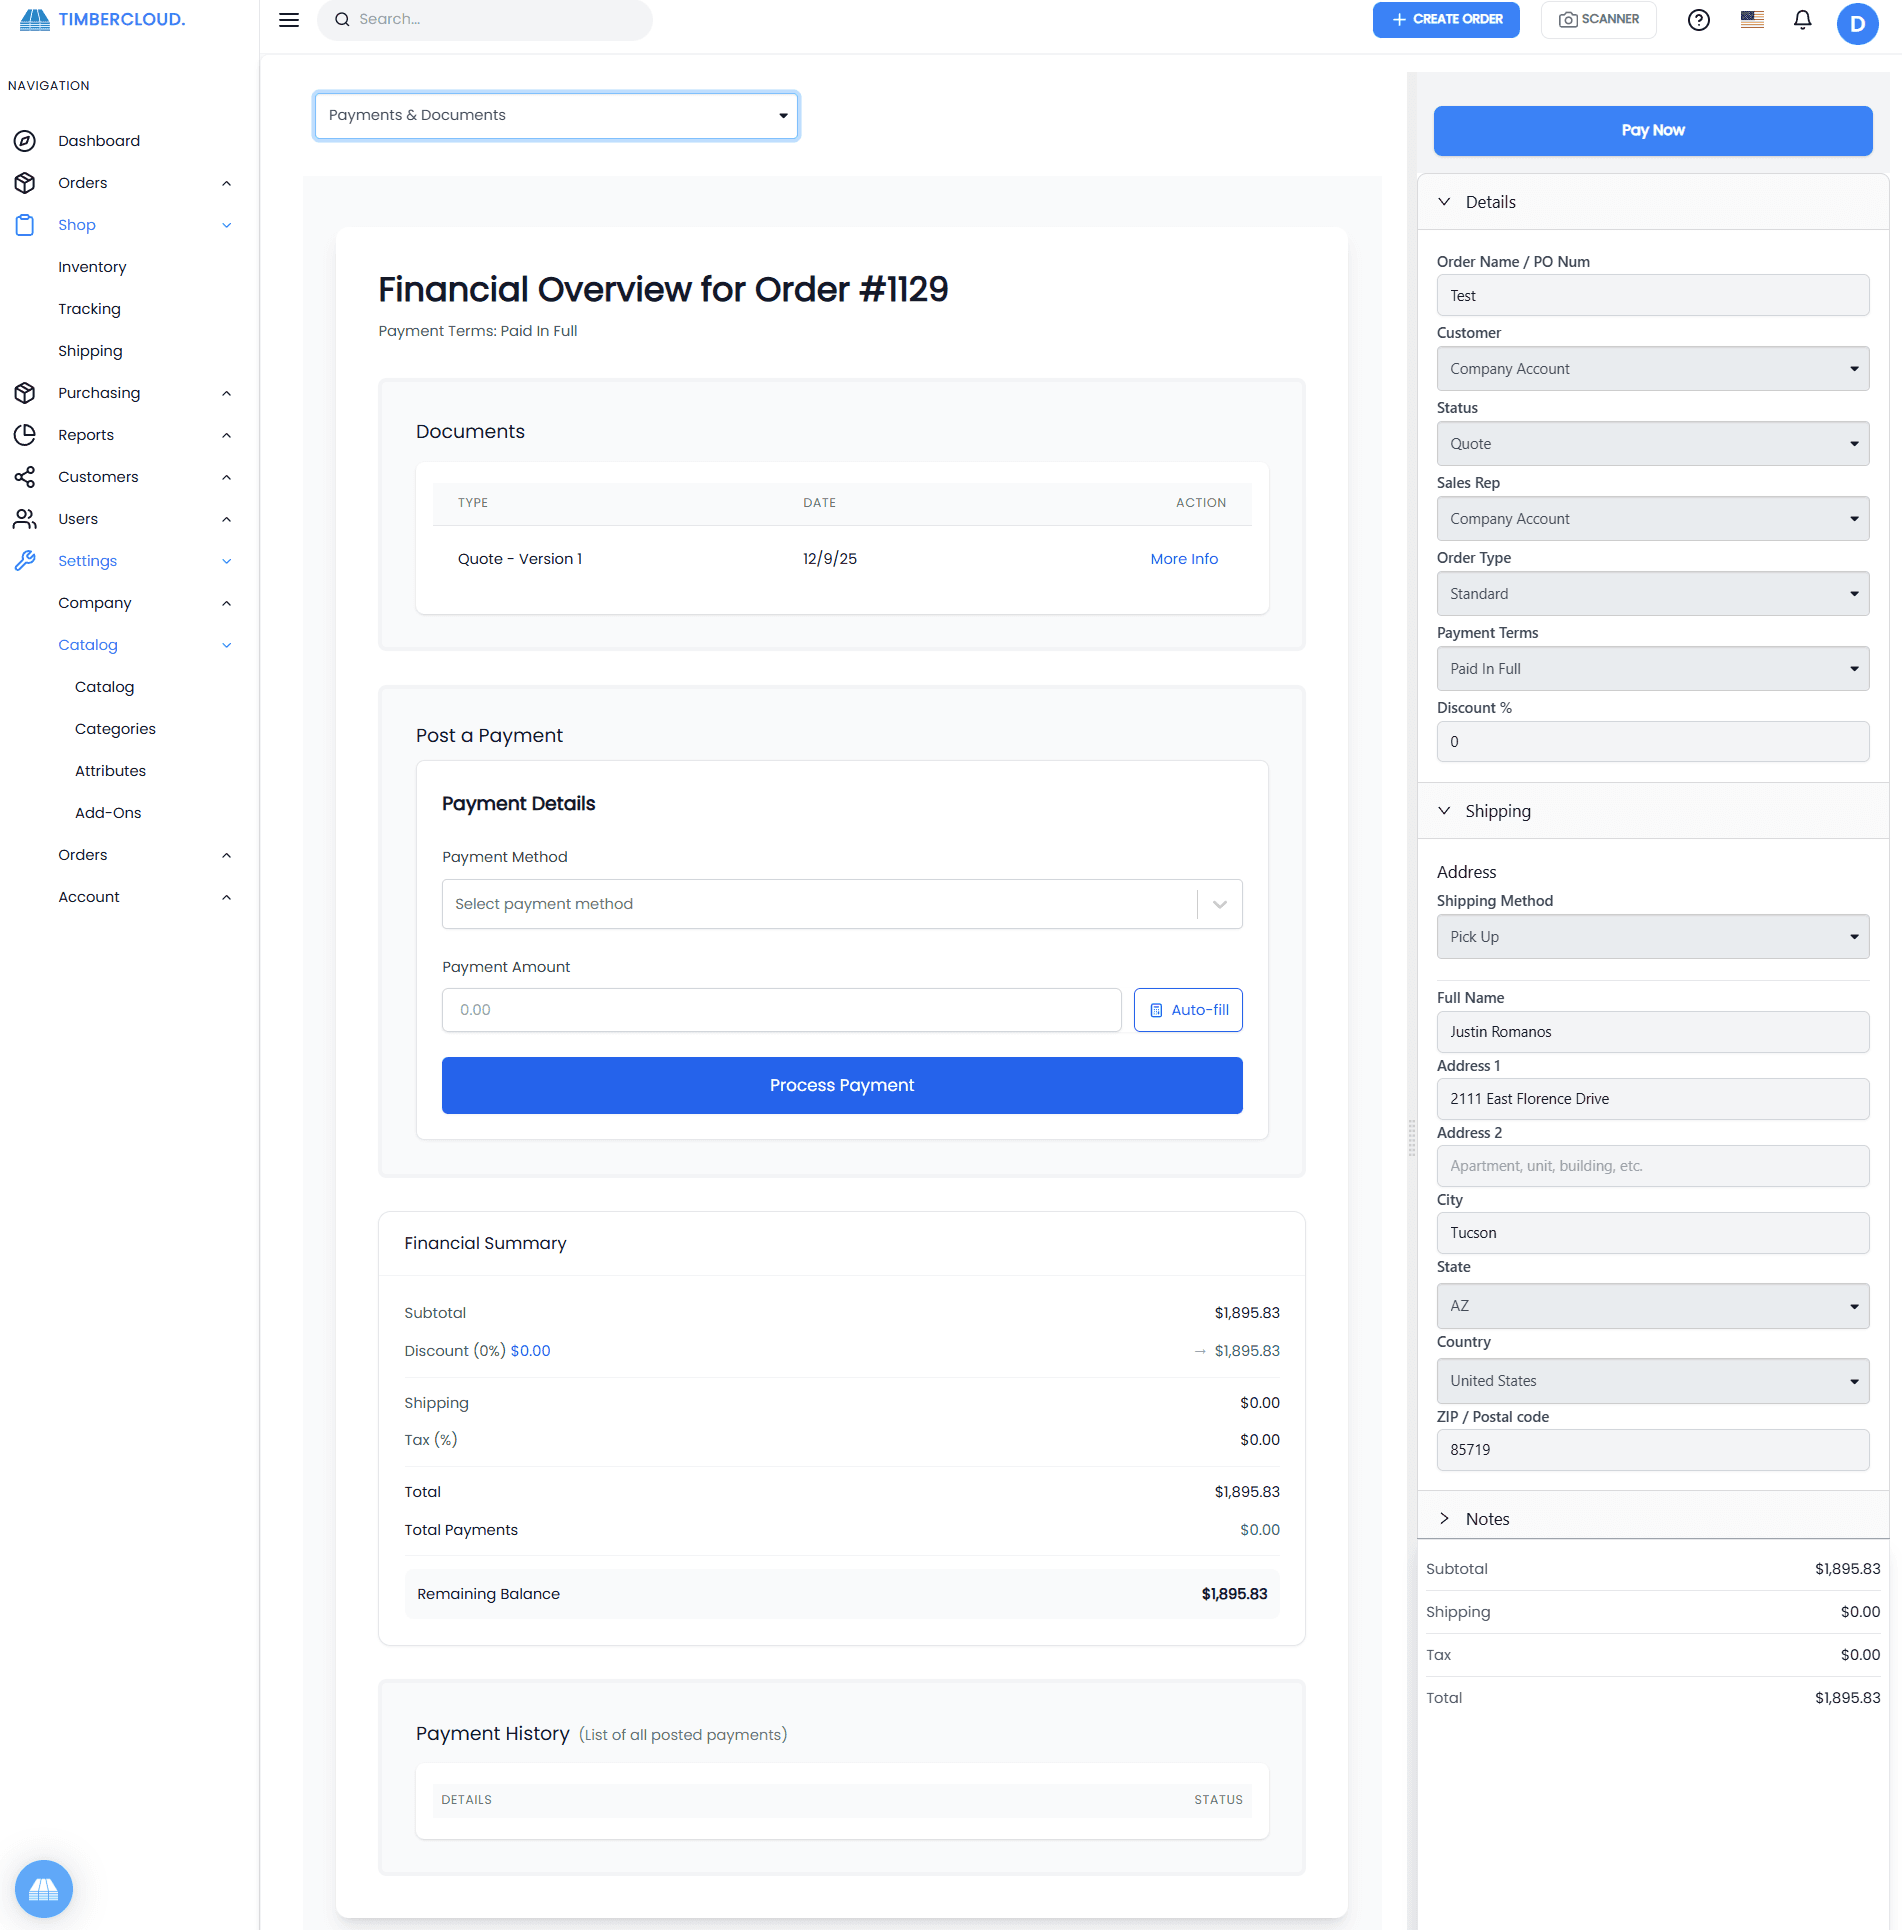The width and height of the screenshot is (1902, 1930).
Task: Click the US flag language selector icon
Action: click(x=1751, y=19)
